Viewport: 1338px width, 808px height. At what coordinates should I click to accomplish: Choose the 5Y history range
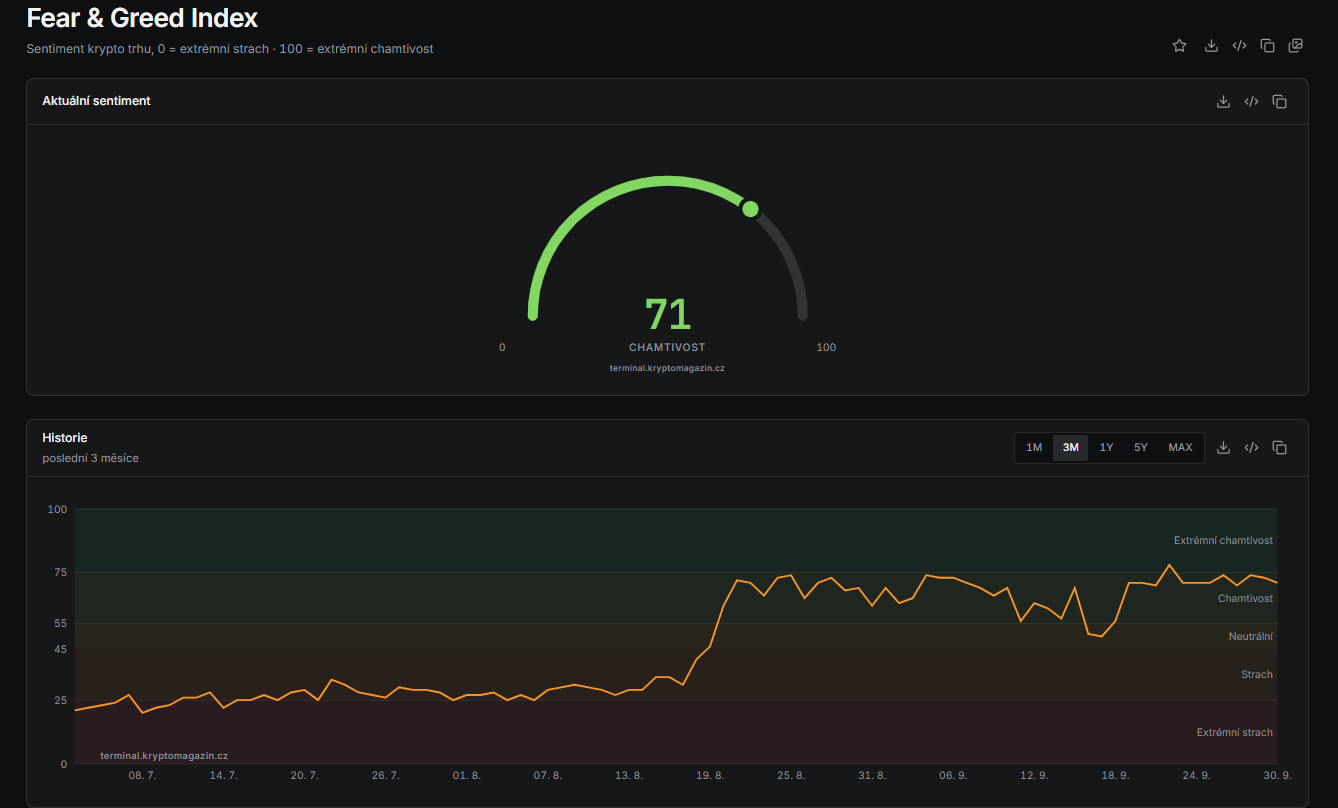pos(1141,447)
